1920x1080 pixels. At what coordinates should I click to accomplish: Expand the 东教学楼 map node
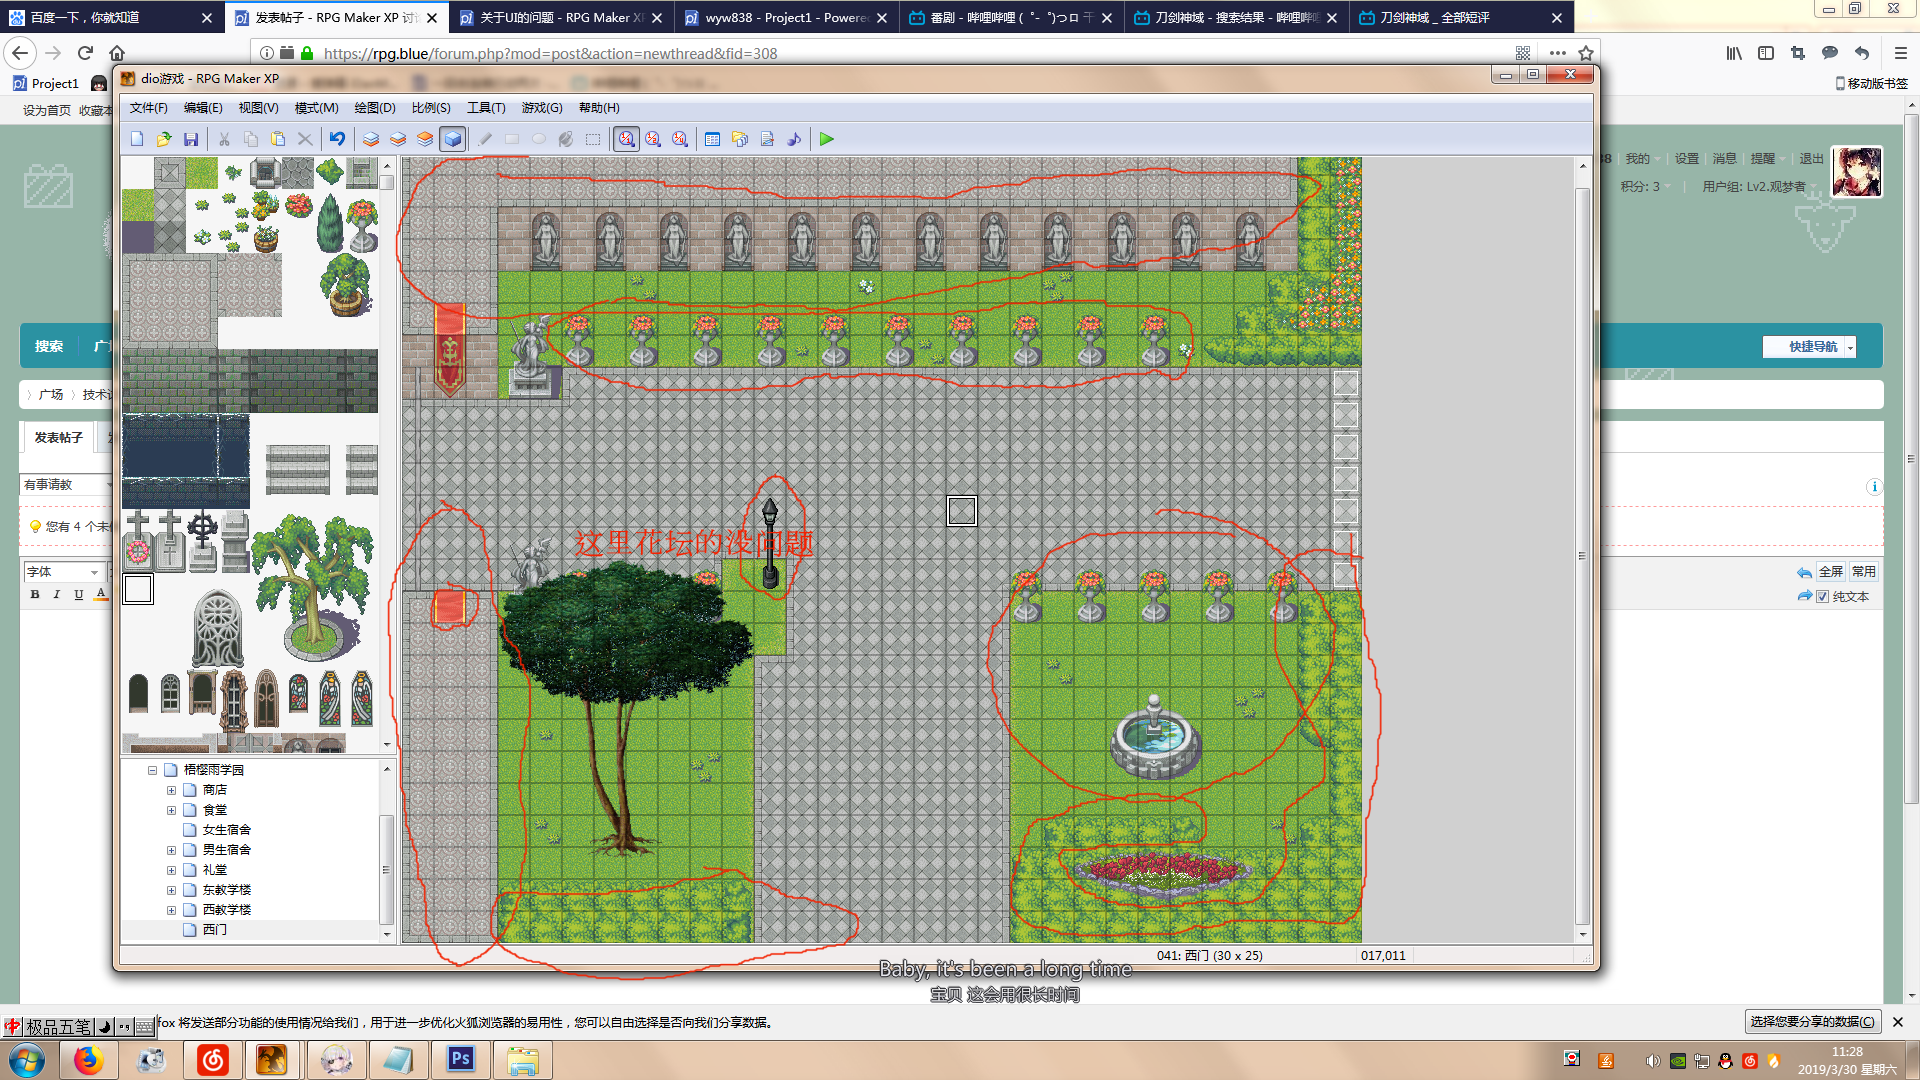click(x=171, y=890)
